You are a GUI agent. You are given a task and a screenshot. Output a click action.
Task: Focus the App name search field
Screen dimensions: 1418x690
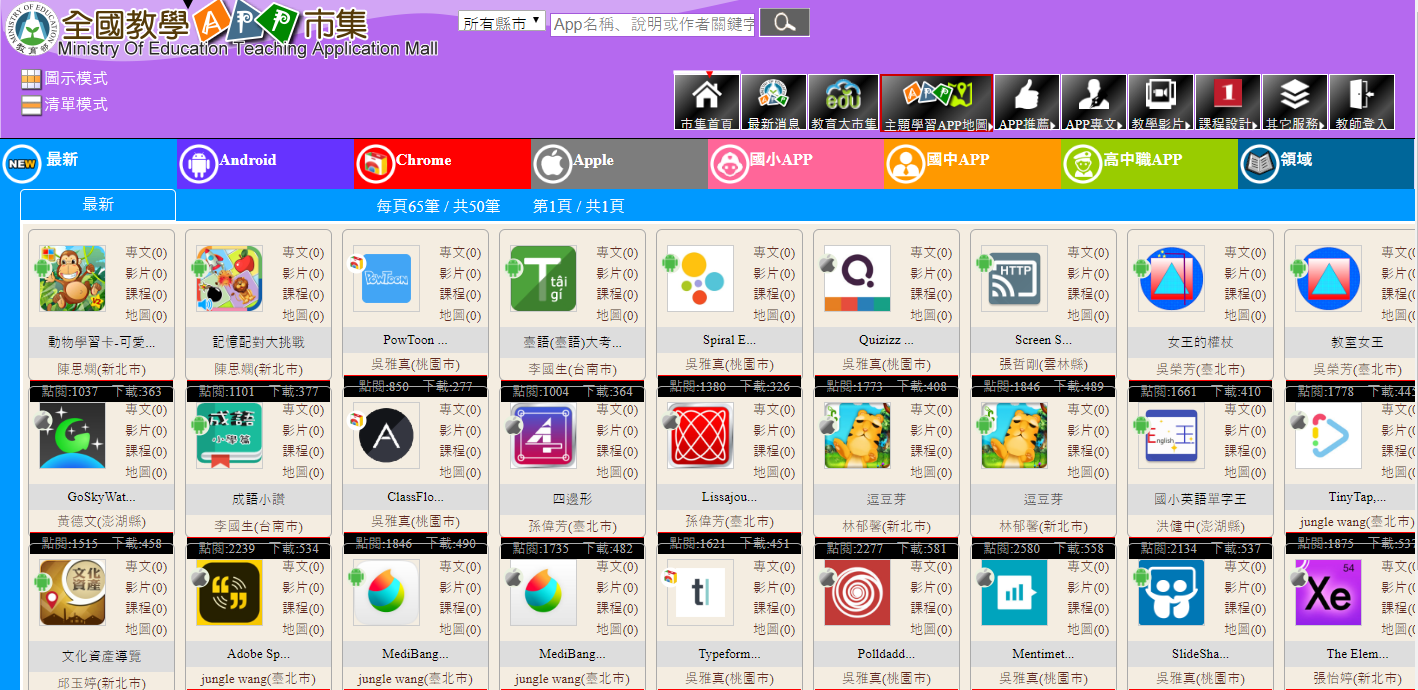tap(653, 24)
